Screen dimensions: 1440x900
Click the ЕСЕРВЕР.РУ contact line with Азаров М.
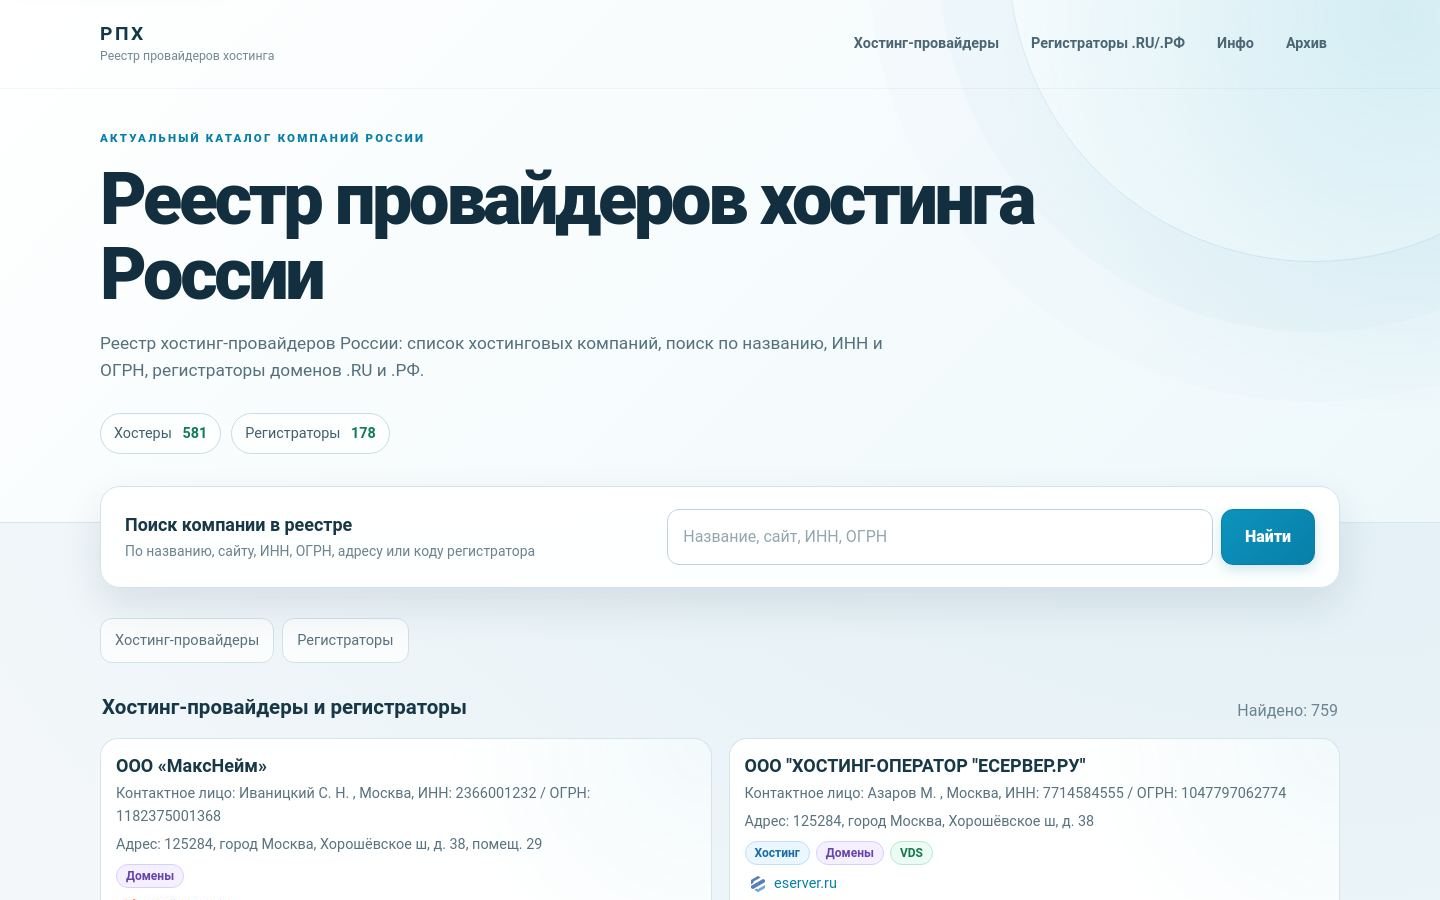point(1015,793)
